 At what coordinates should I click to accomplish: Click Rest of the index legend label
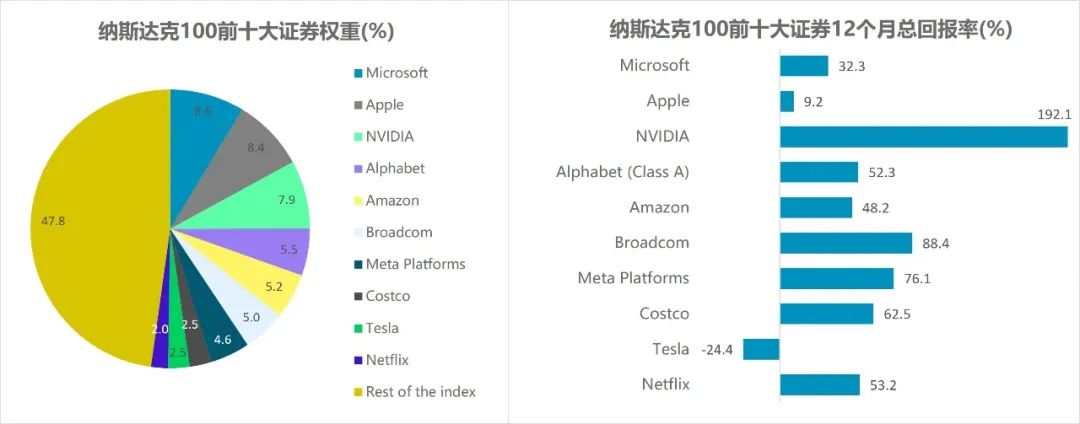point(420,392)
